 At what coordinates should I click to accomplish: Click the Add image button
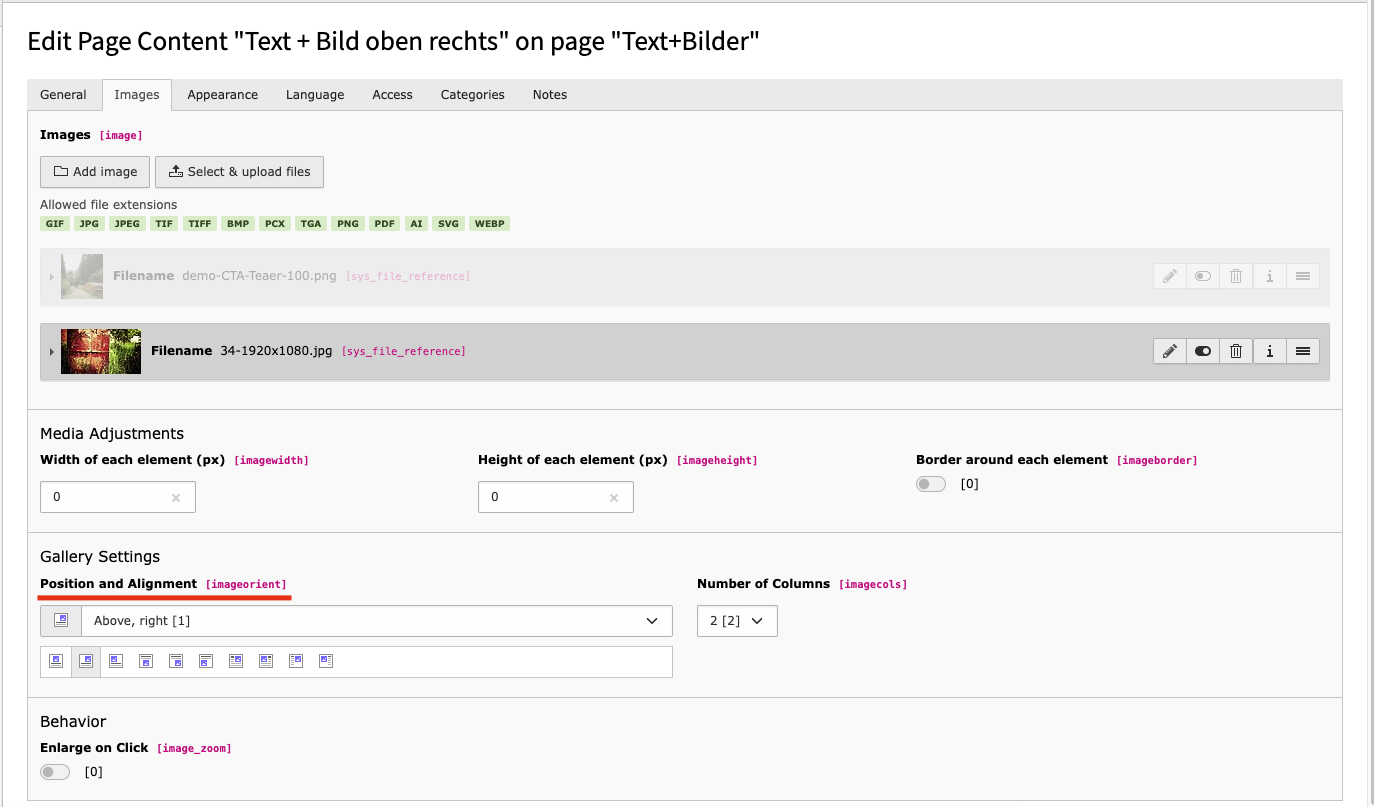pyautogui.click(x=95, y=172)
